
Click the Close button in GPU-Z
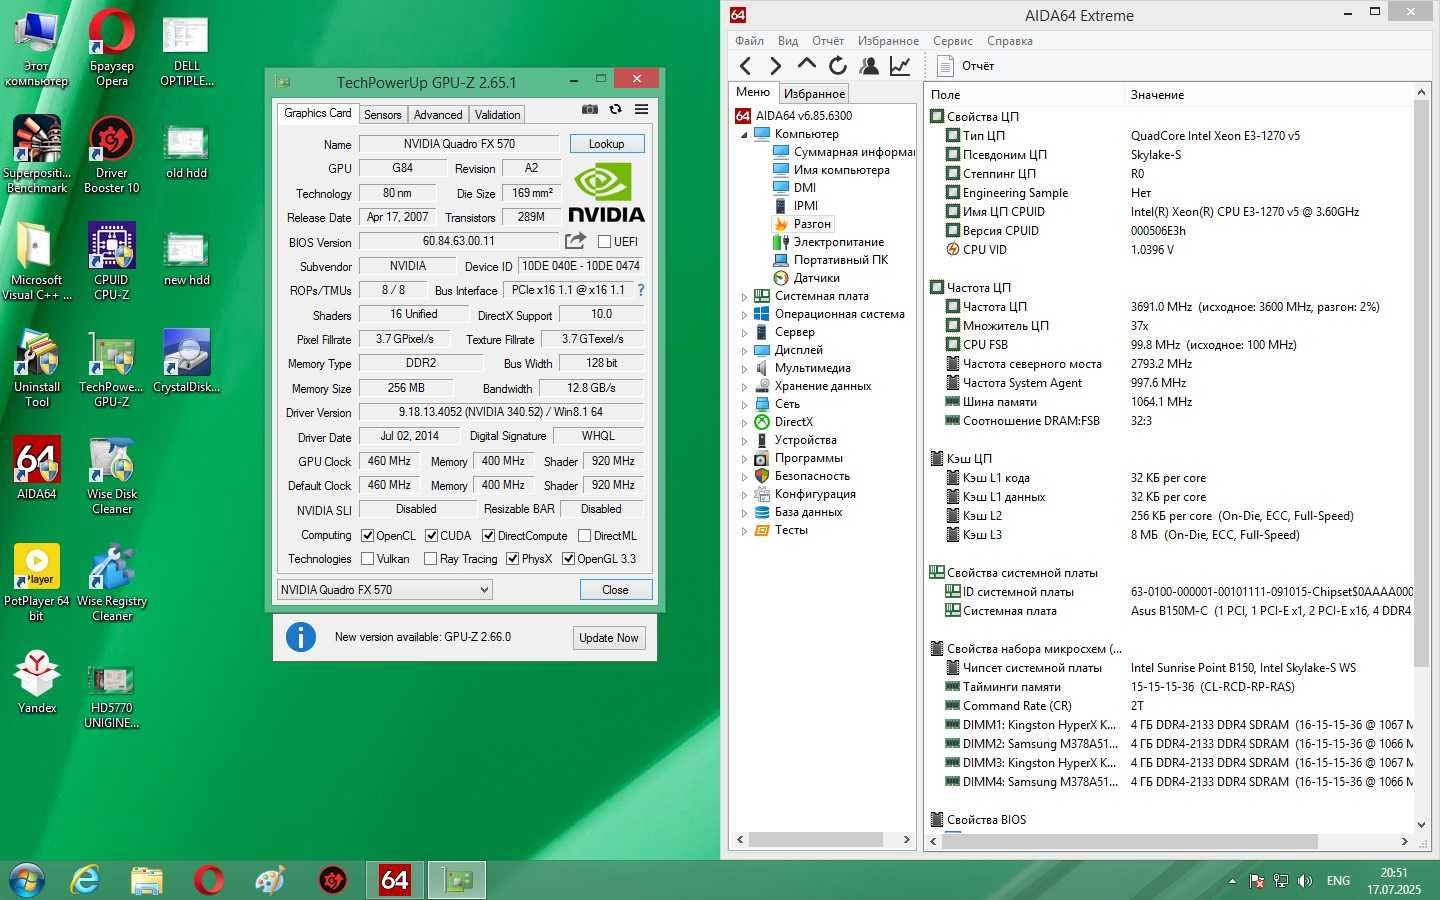pos(615,590)
